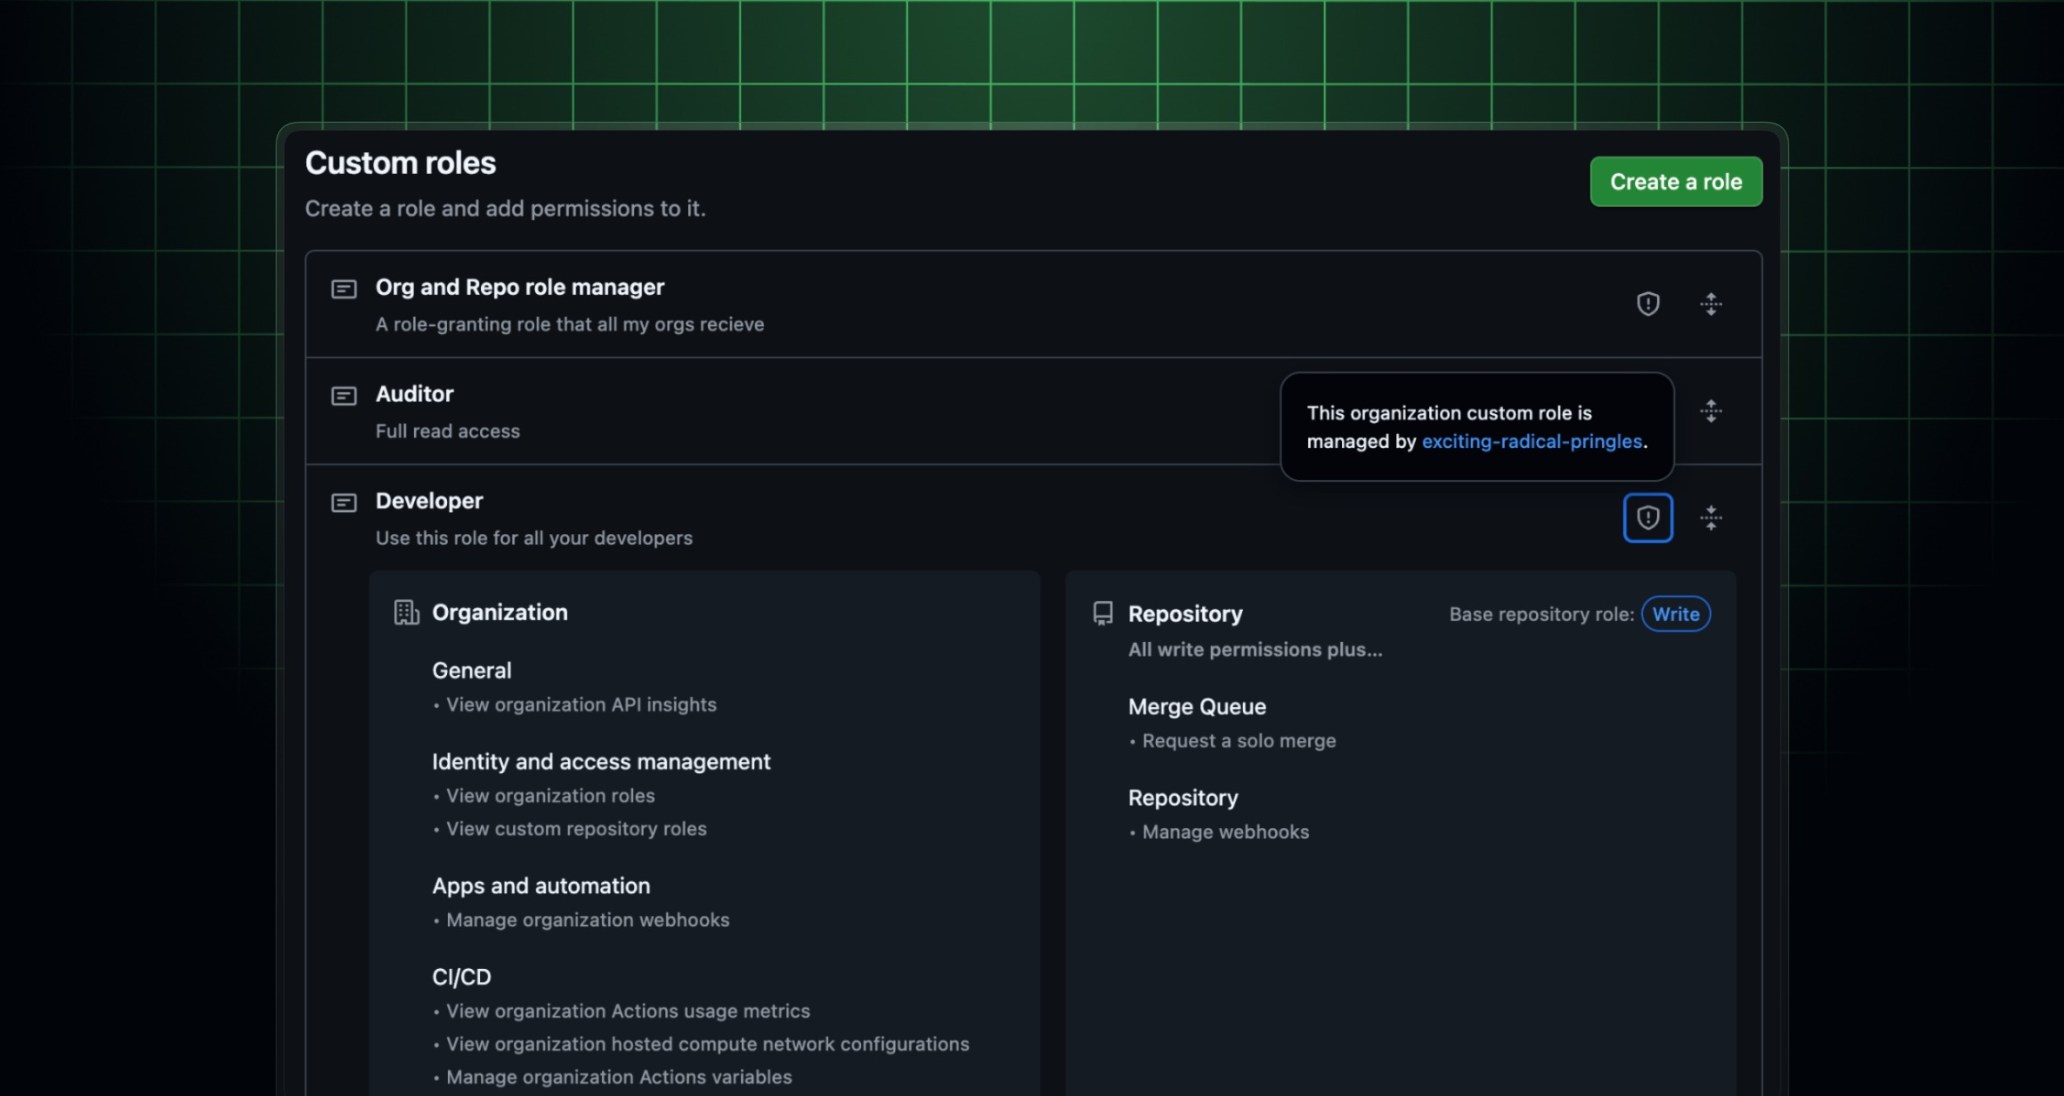Click the role icon next to Developer
This screenshot has width=2064, height=1096.
[x=343, y=502]
